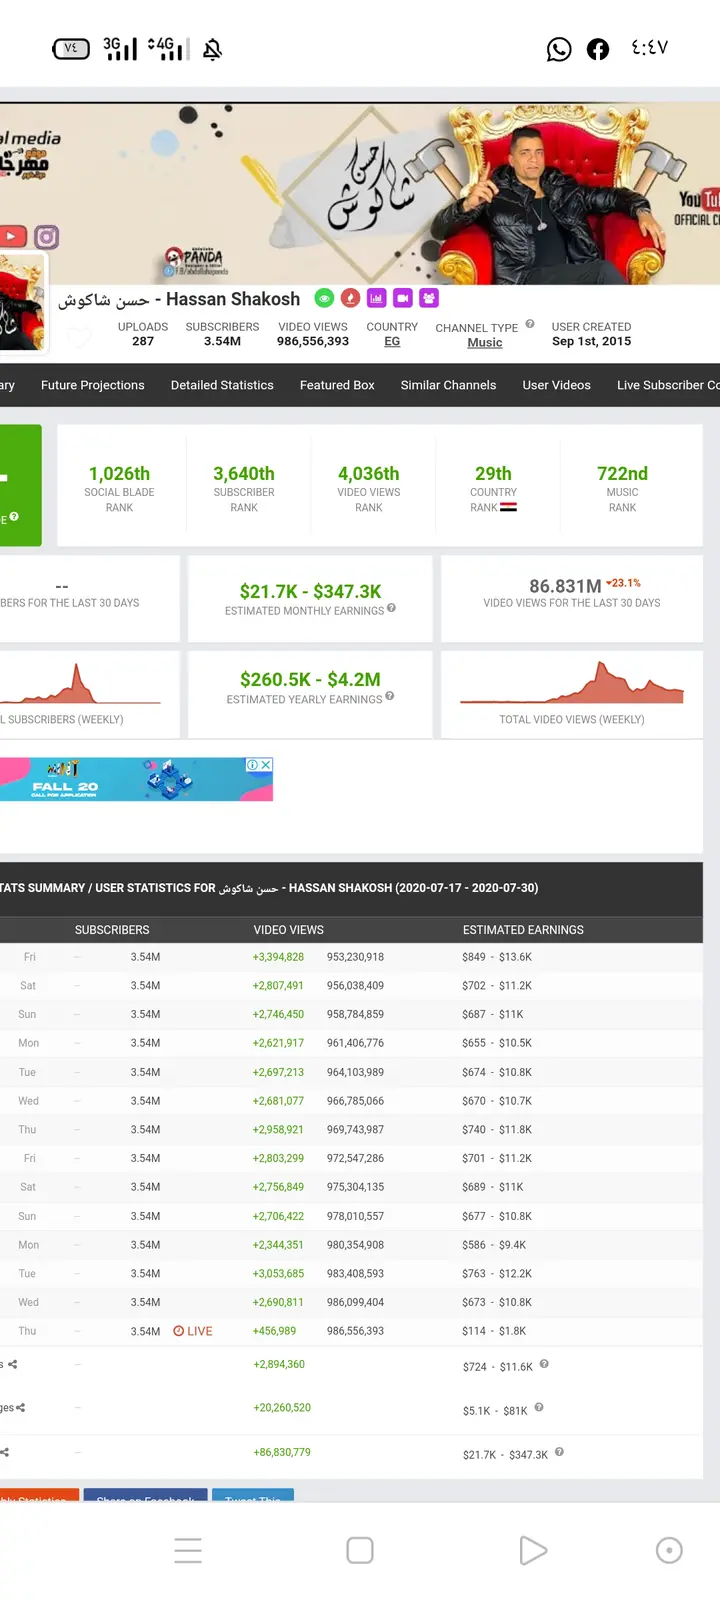Tap the battery indicator in status bar

click(x=71, y=48)
